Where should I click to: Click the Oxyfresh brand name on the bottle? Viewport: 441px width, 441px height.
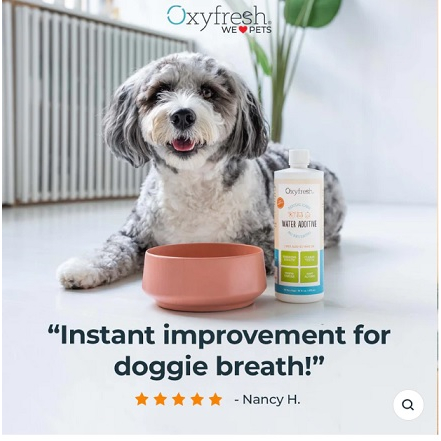point(299,191)
